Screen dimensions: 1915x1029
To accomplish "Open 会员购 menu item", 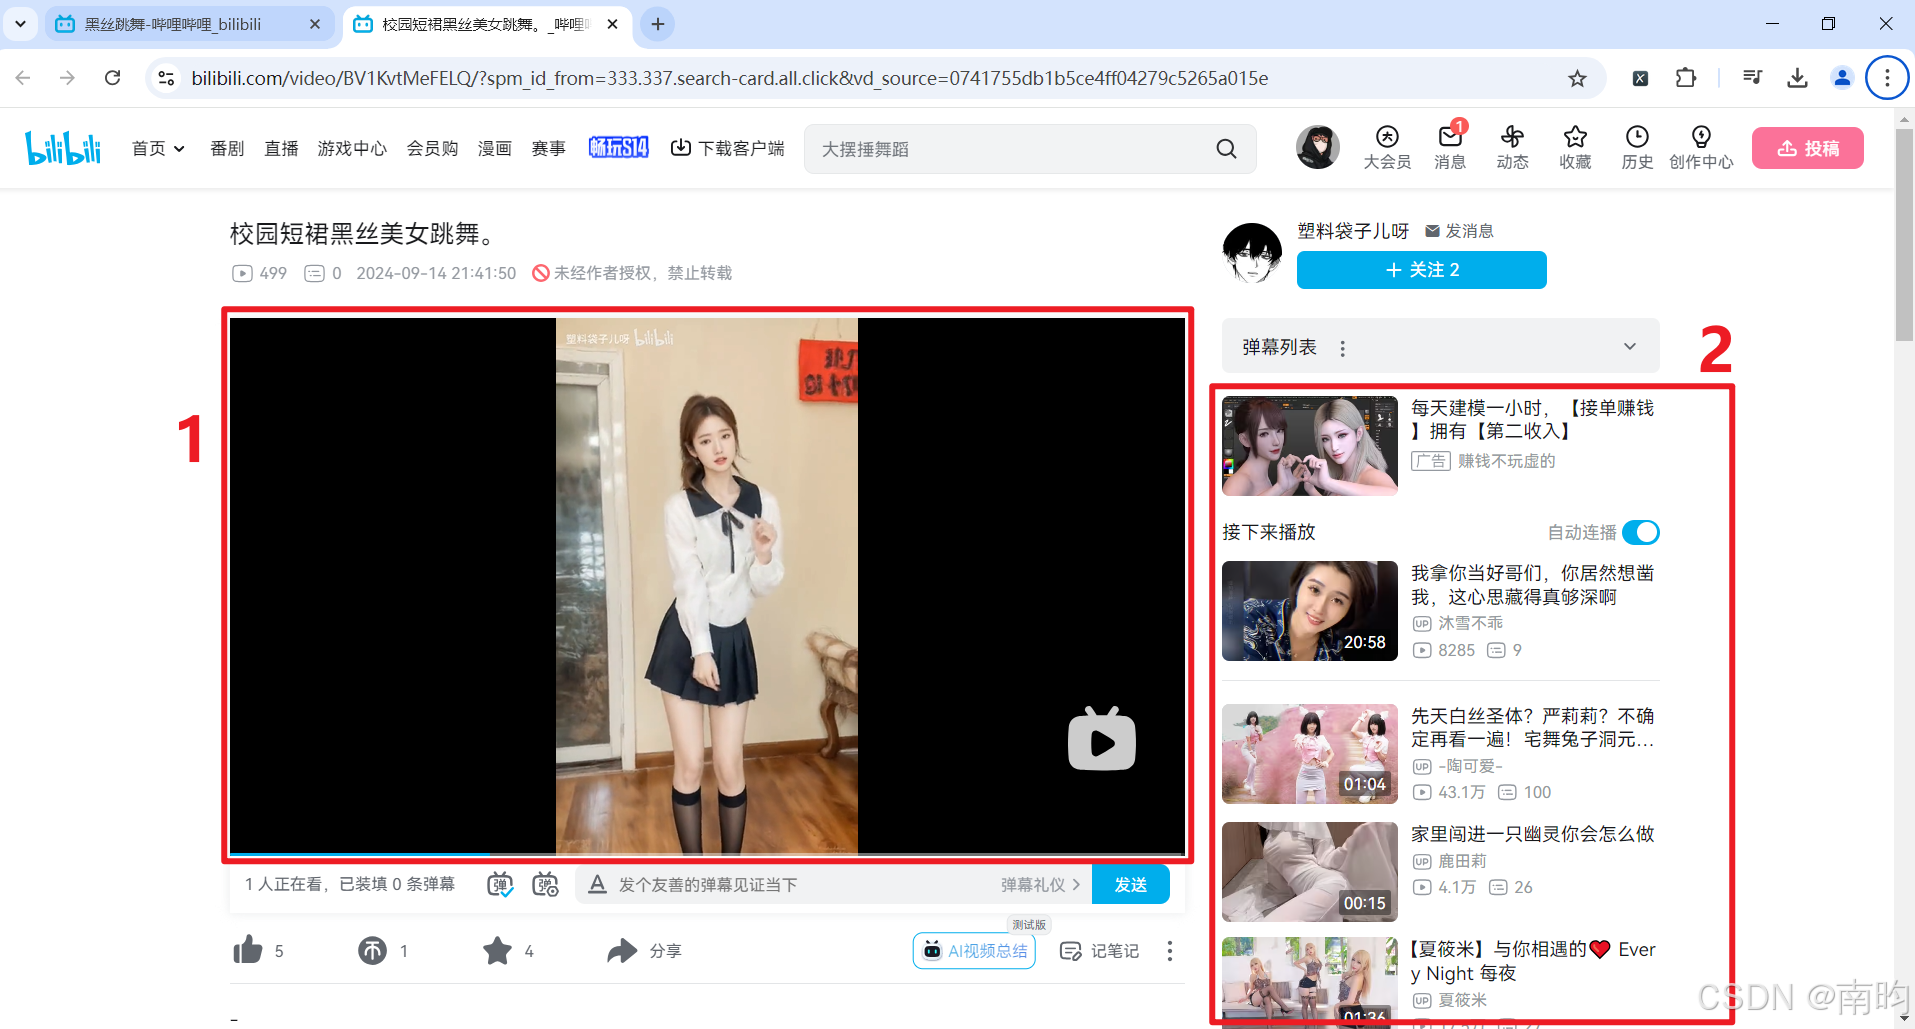I will [432, 148].
